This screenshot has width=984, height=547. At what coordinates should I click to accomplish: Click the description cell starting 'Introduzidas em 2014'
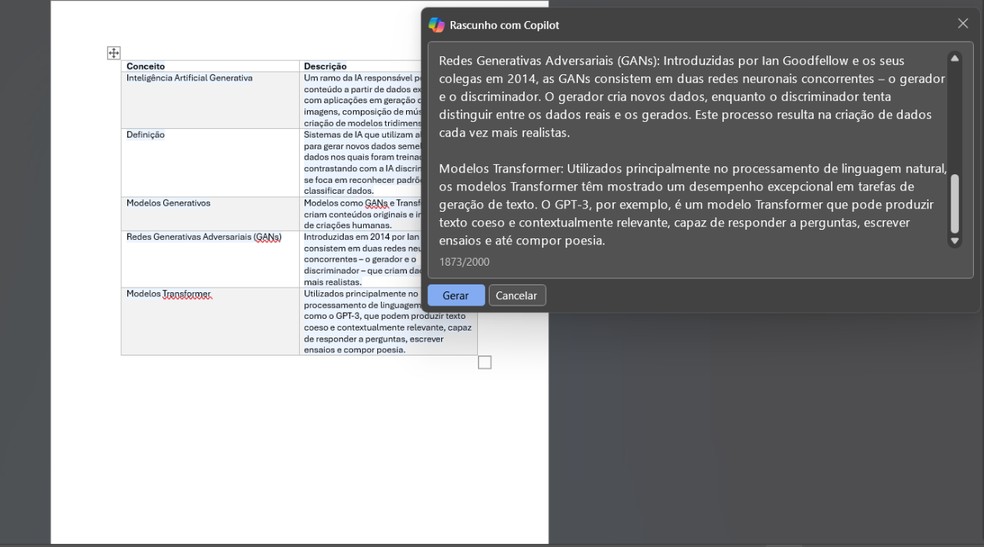point(361,259)
